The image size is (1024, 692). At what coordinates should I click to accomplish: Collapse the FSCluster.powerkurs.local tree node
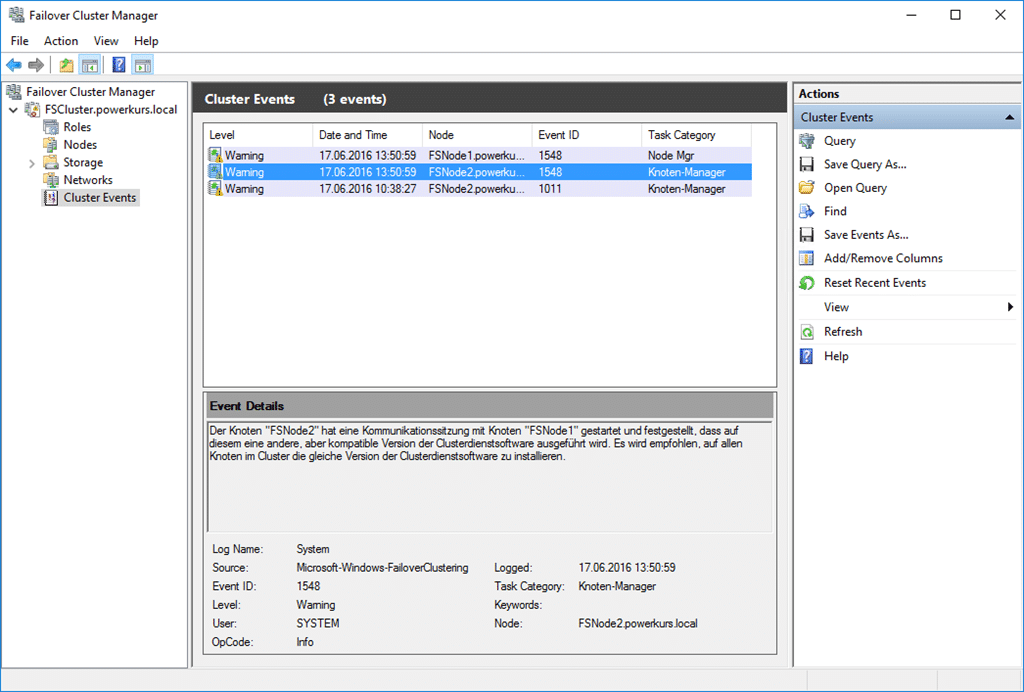coord(13,110)
